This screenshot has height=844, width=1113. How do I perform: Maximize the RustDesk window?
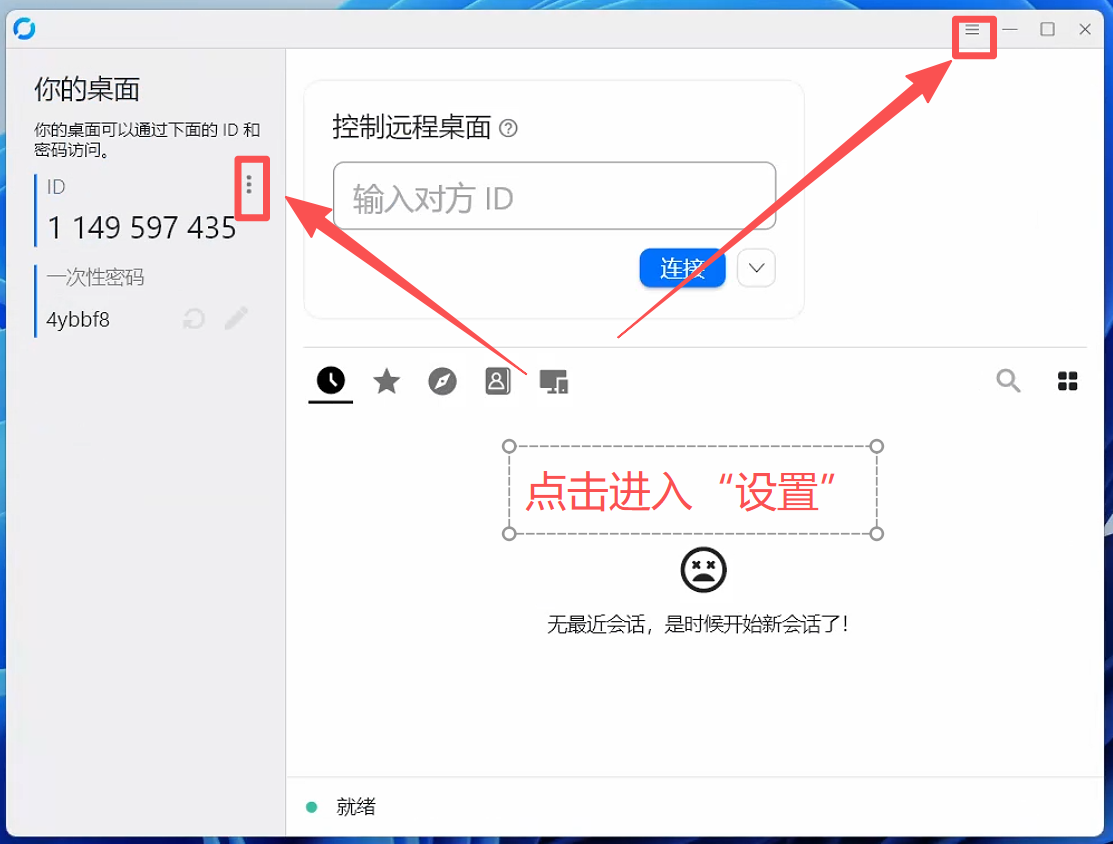pyautogui.click(x=1047, y=30)
